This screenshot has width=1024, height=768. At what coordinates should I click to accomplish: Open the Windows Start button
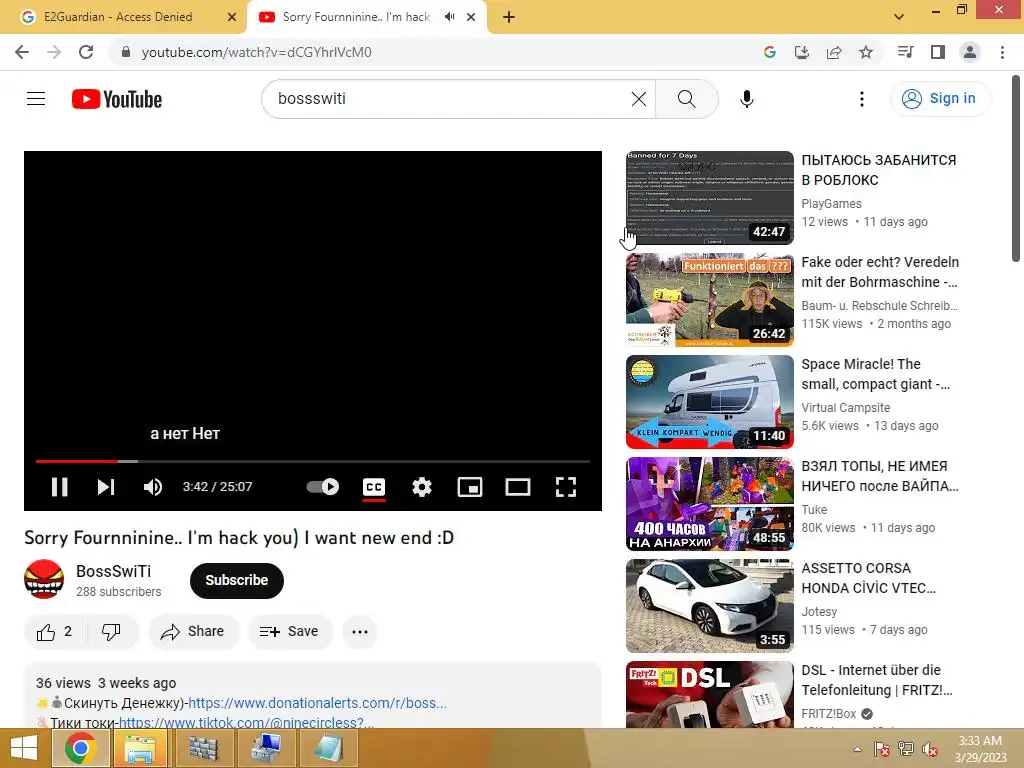tap(24, 748)
